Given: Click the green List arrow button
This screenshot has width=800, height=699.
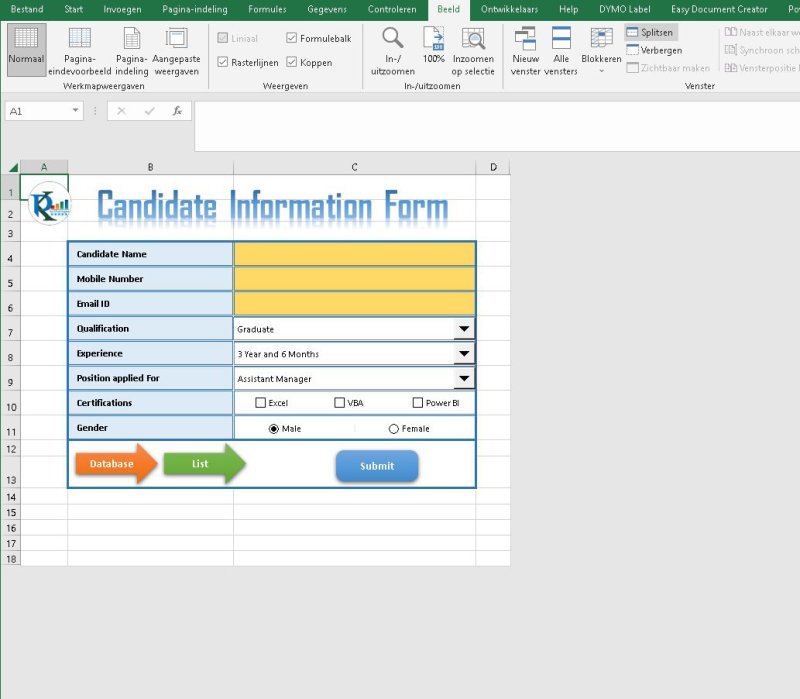Looking at the screenshot, I should point(205,463).
